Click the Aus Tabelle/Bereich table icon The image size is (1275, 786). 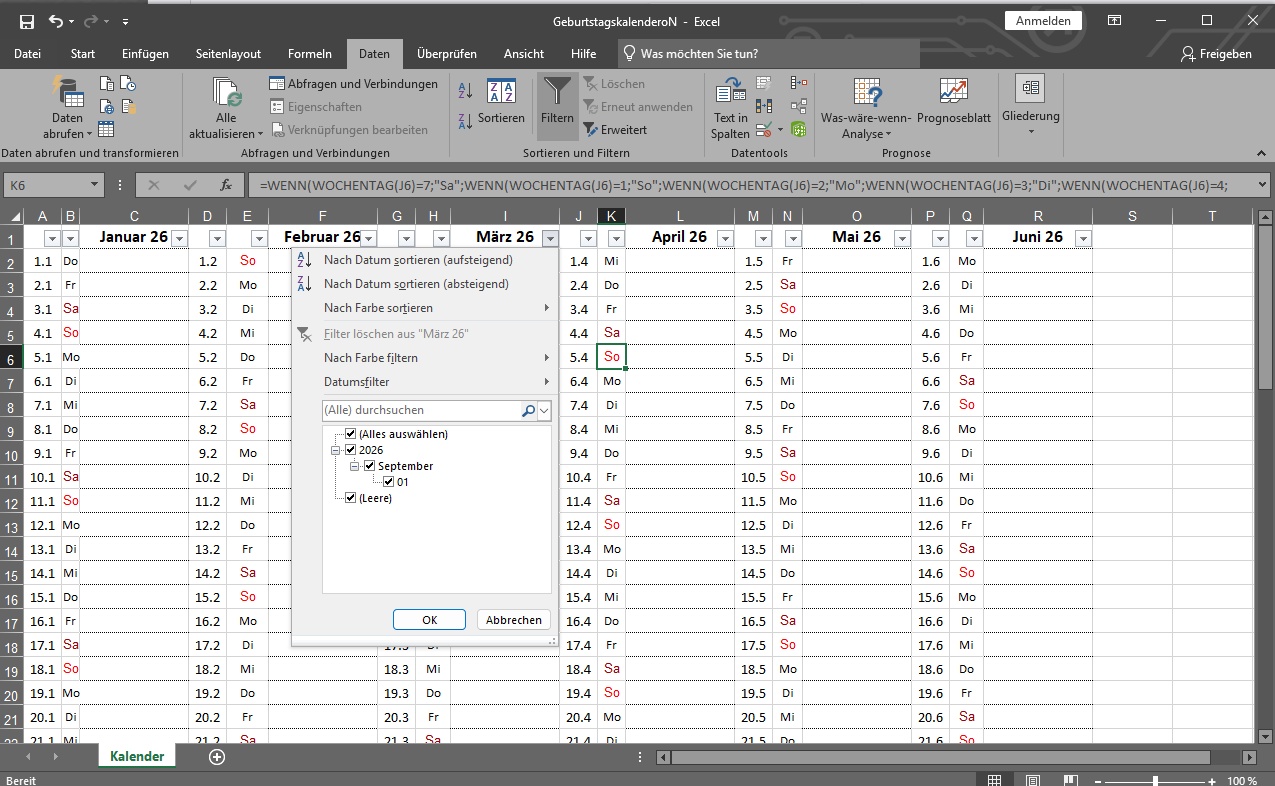107,129
